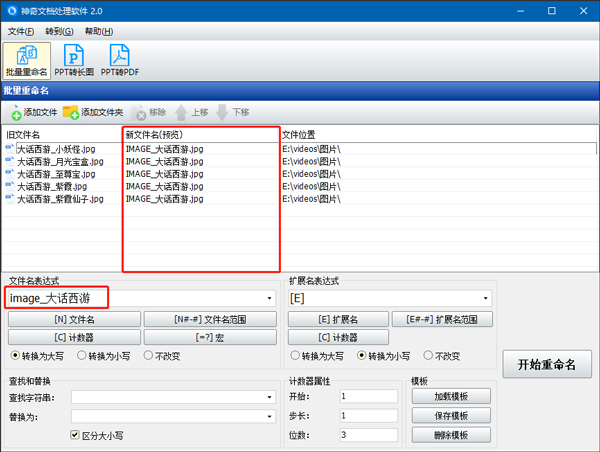Click the 开始重命名 button

547,364
